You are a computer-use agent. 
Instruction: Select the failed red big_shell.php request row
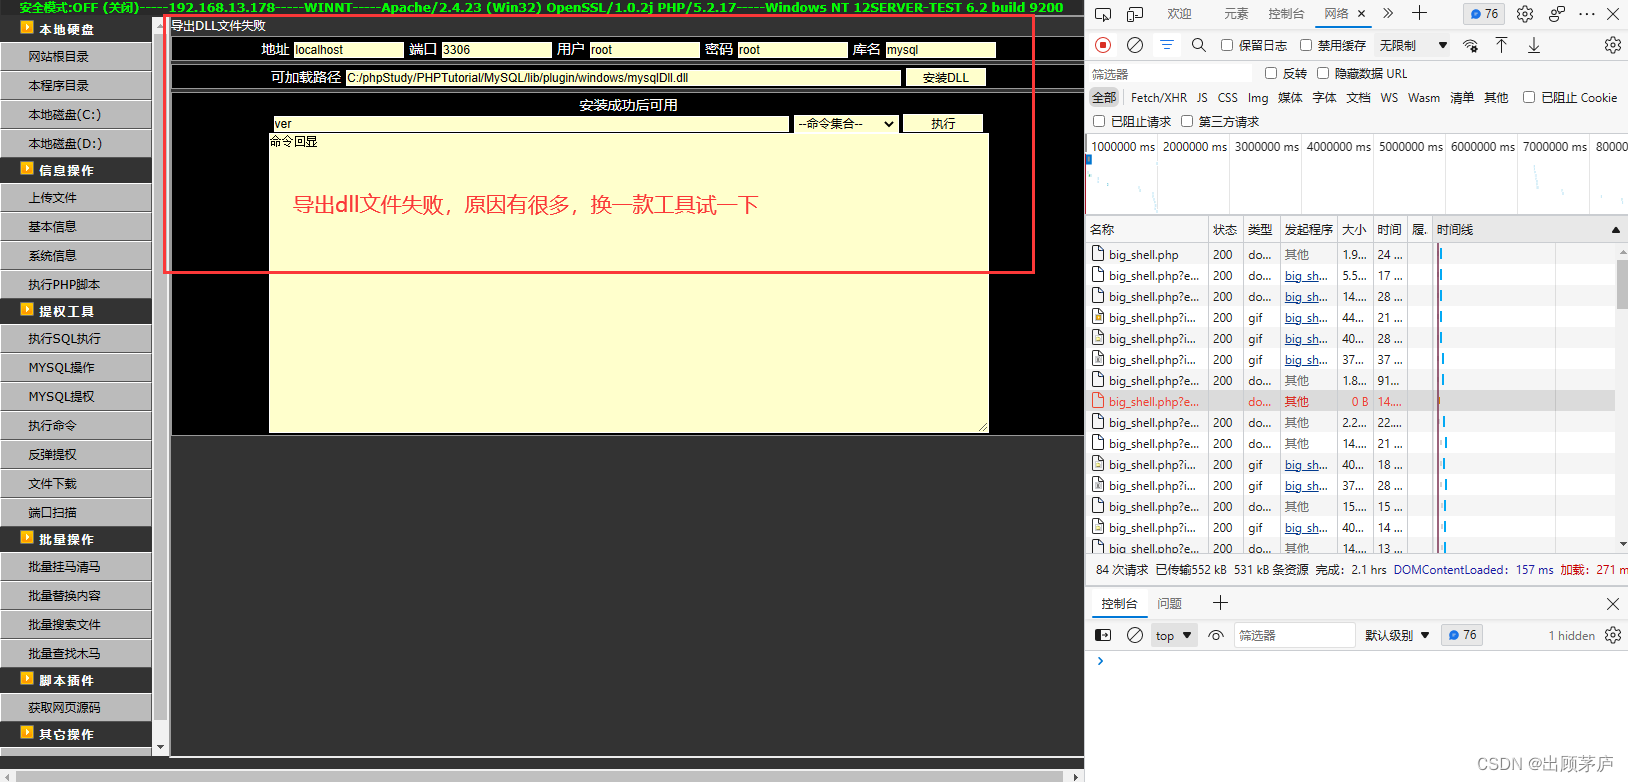1350,401
